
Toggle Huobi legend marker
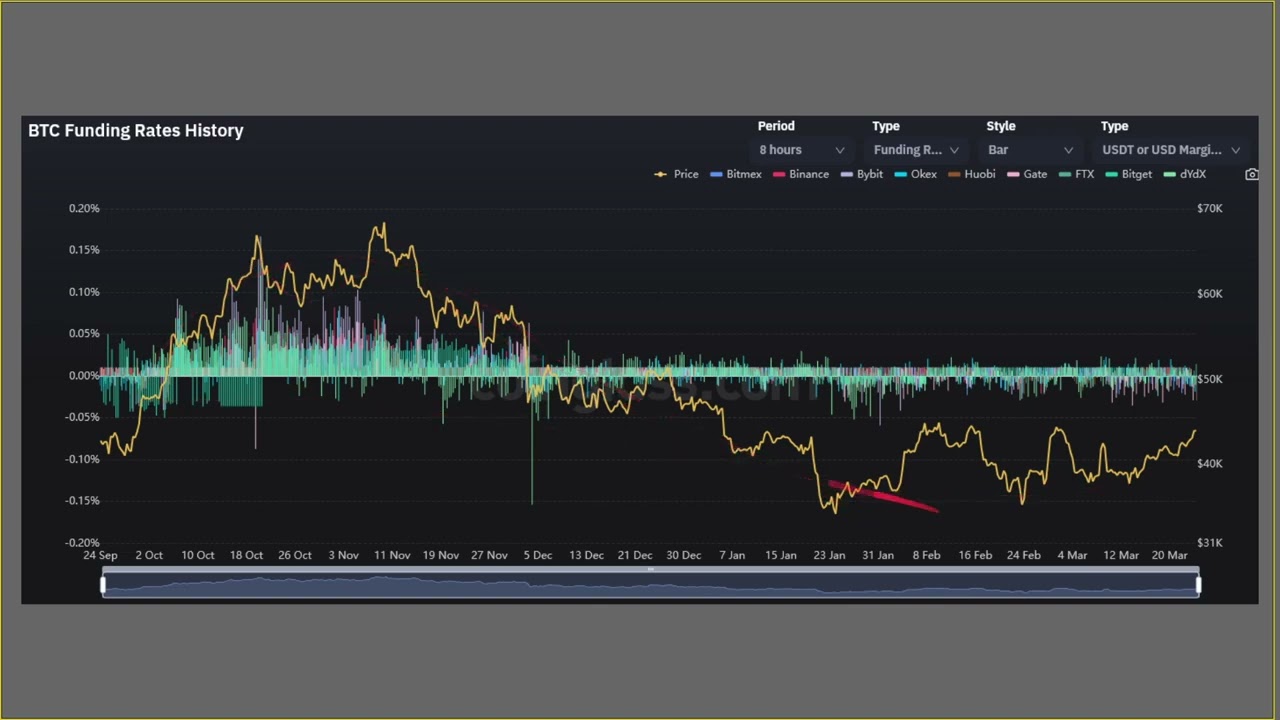click(x=972, y=174)
